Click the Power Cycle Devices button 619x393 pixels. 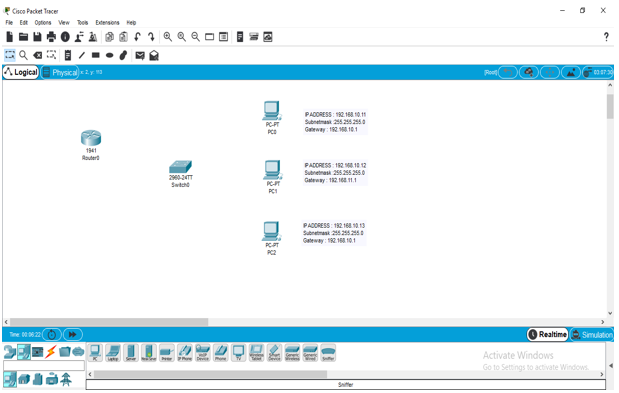52,335
